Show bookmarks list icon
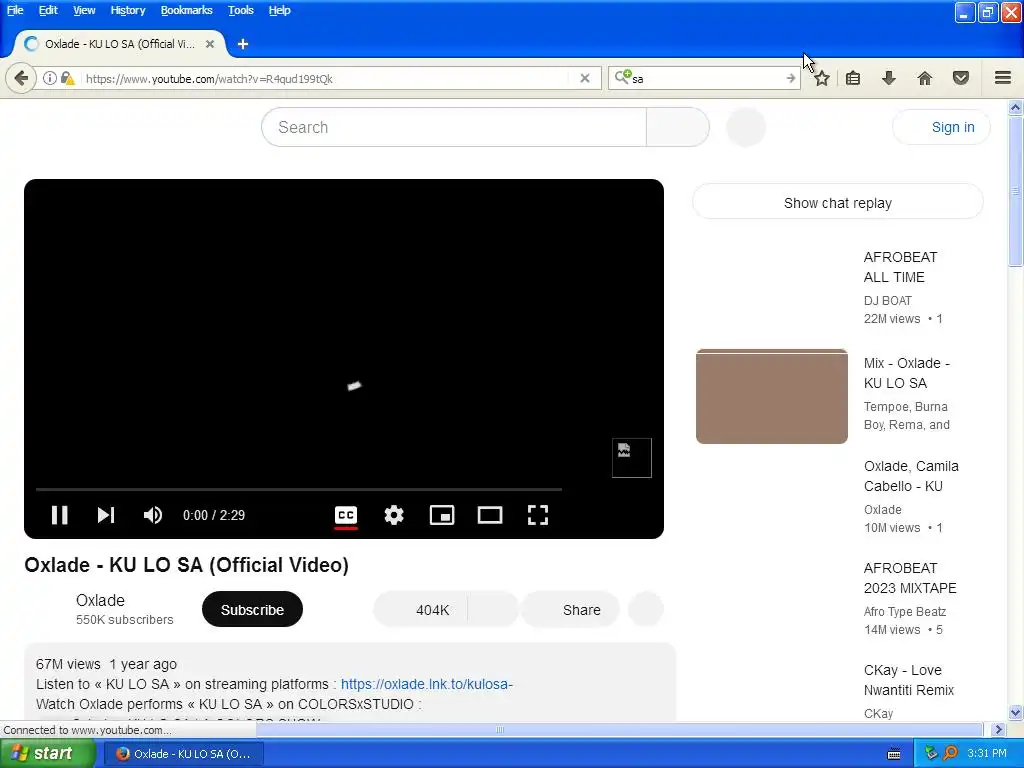1024x768 pixels. (x=853, y=78)
